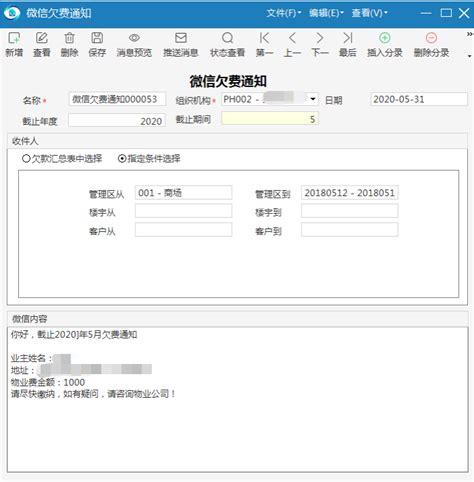Open the 编辑(E) menu

coord(326,13)
